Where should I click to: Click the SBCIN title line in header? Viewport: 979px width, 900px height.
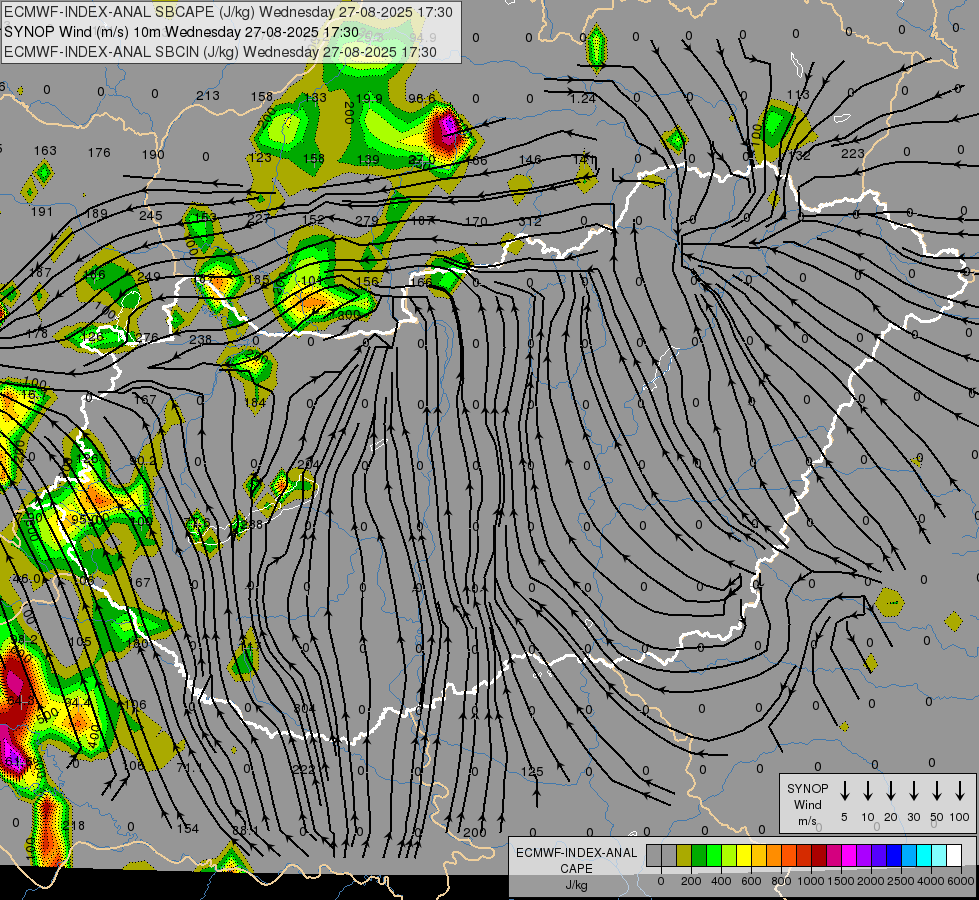coord(220,52)
